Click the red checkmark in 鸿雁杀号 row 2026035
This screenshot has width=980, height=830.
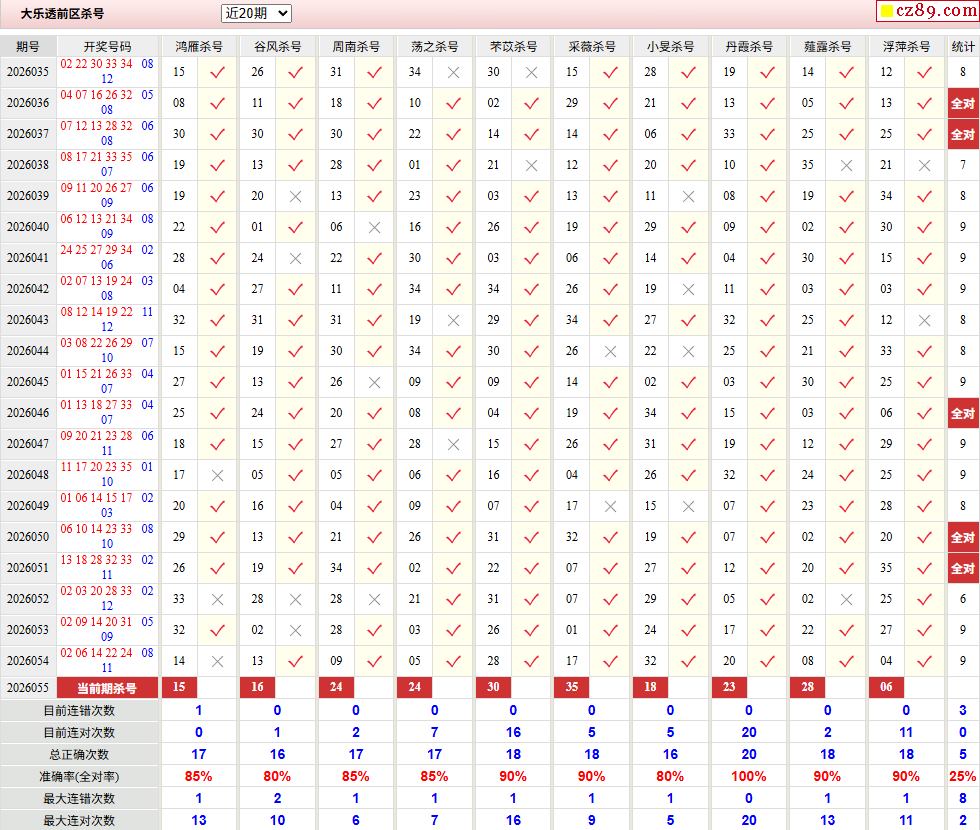click(x=218, y=72)
